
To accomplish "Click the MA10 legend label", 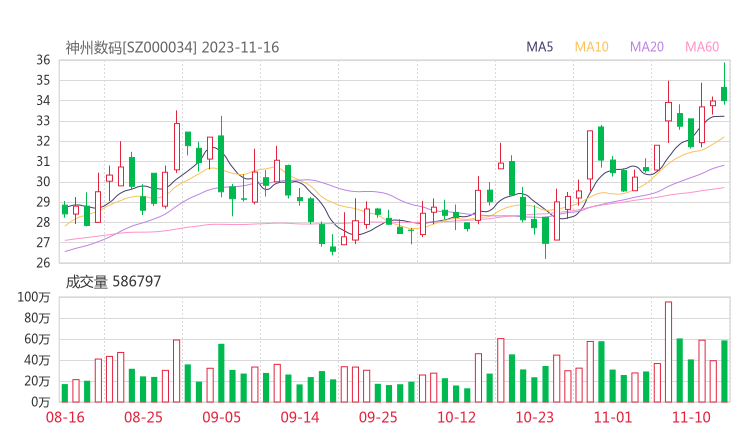I will coord(591,47).
